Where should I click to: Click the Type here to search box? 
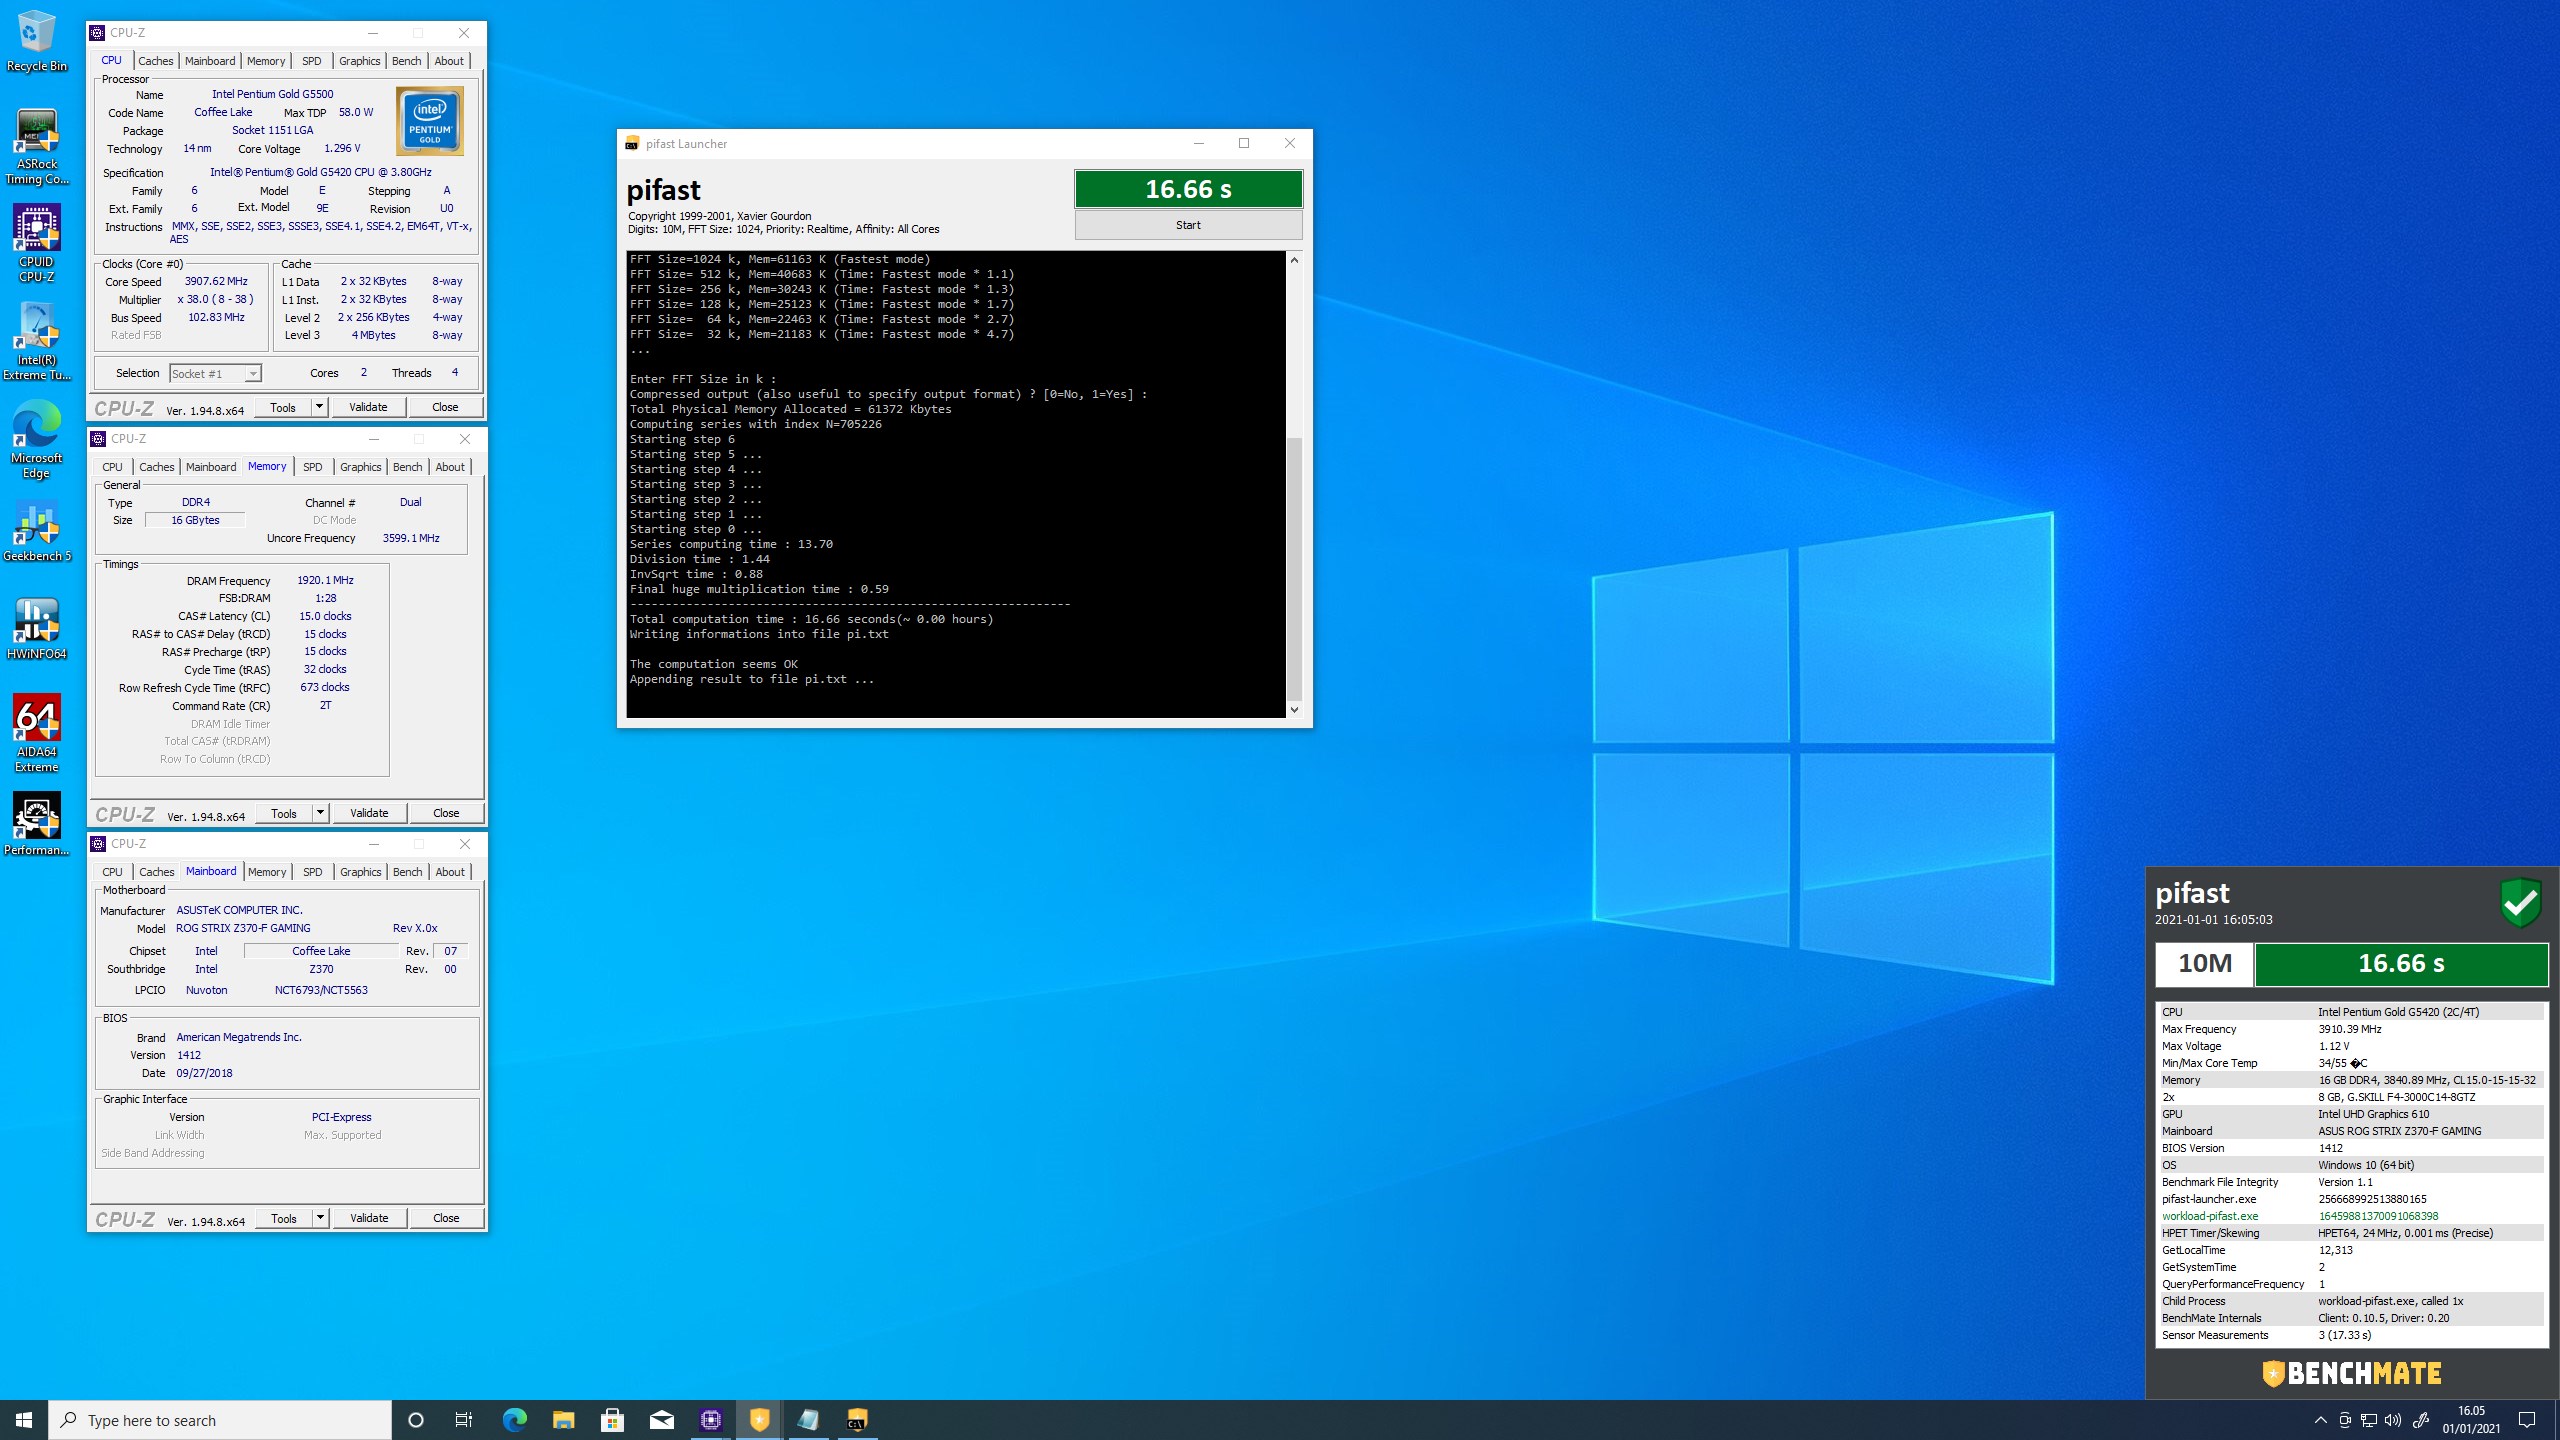[220, 1420]
